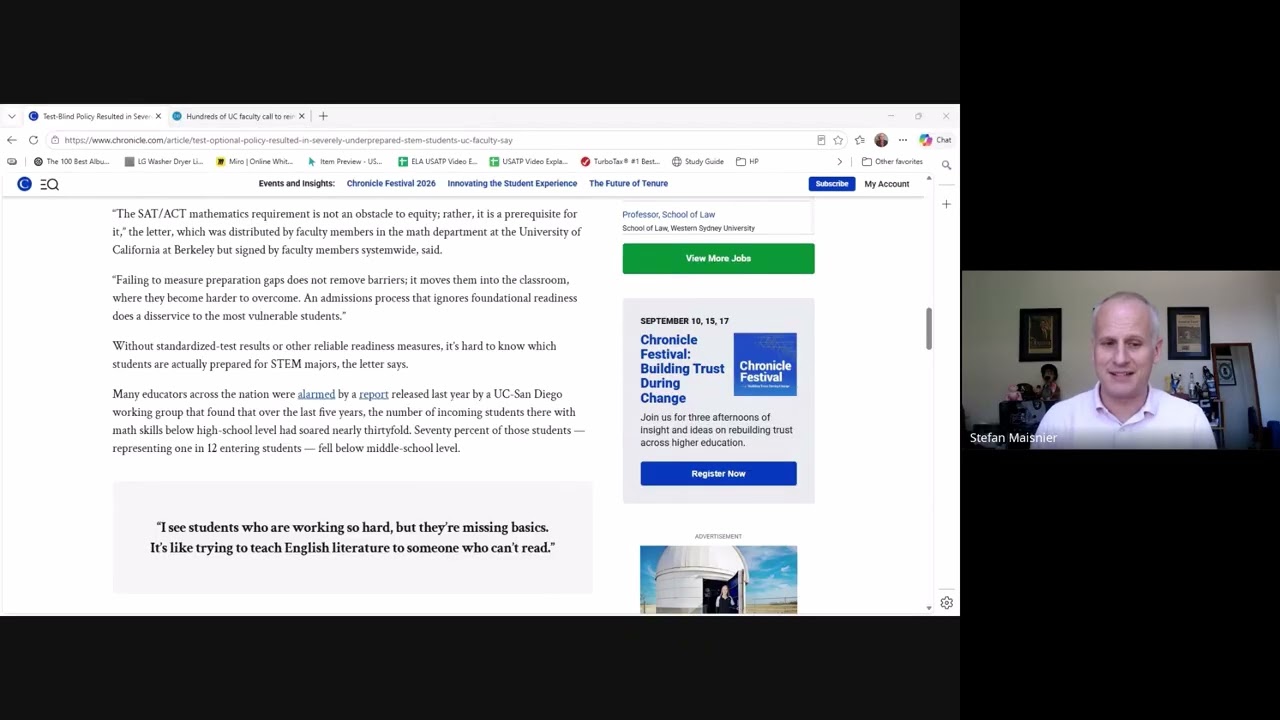Open a new browser tab
1280x720 pixels.
pyautogui.click(x=323, y=116)
